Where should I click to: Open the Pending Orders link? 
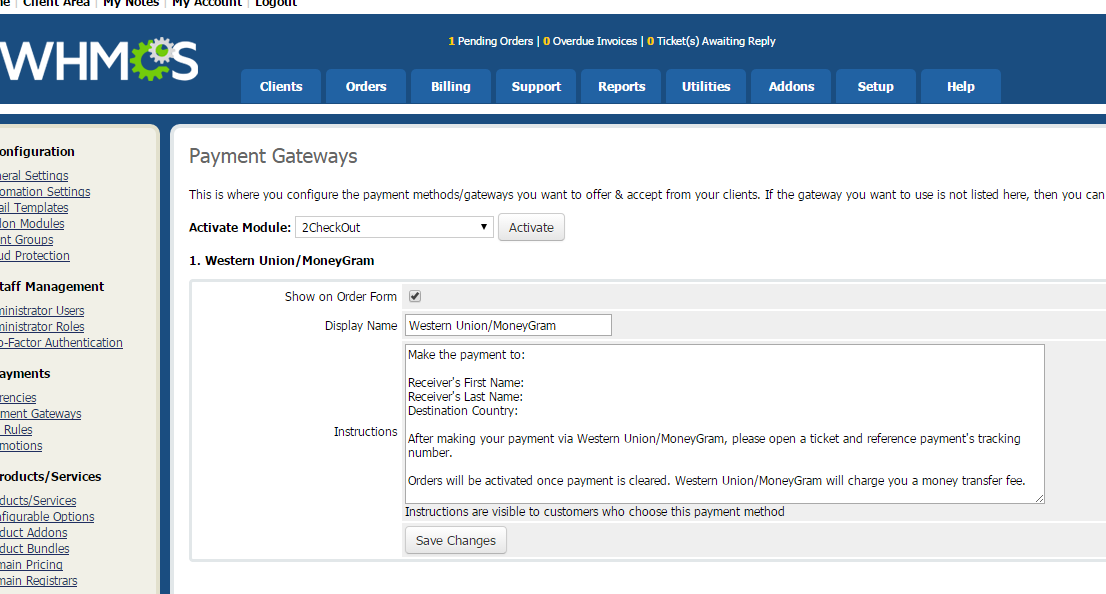pos(491,41)
